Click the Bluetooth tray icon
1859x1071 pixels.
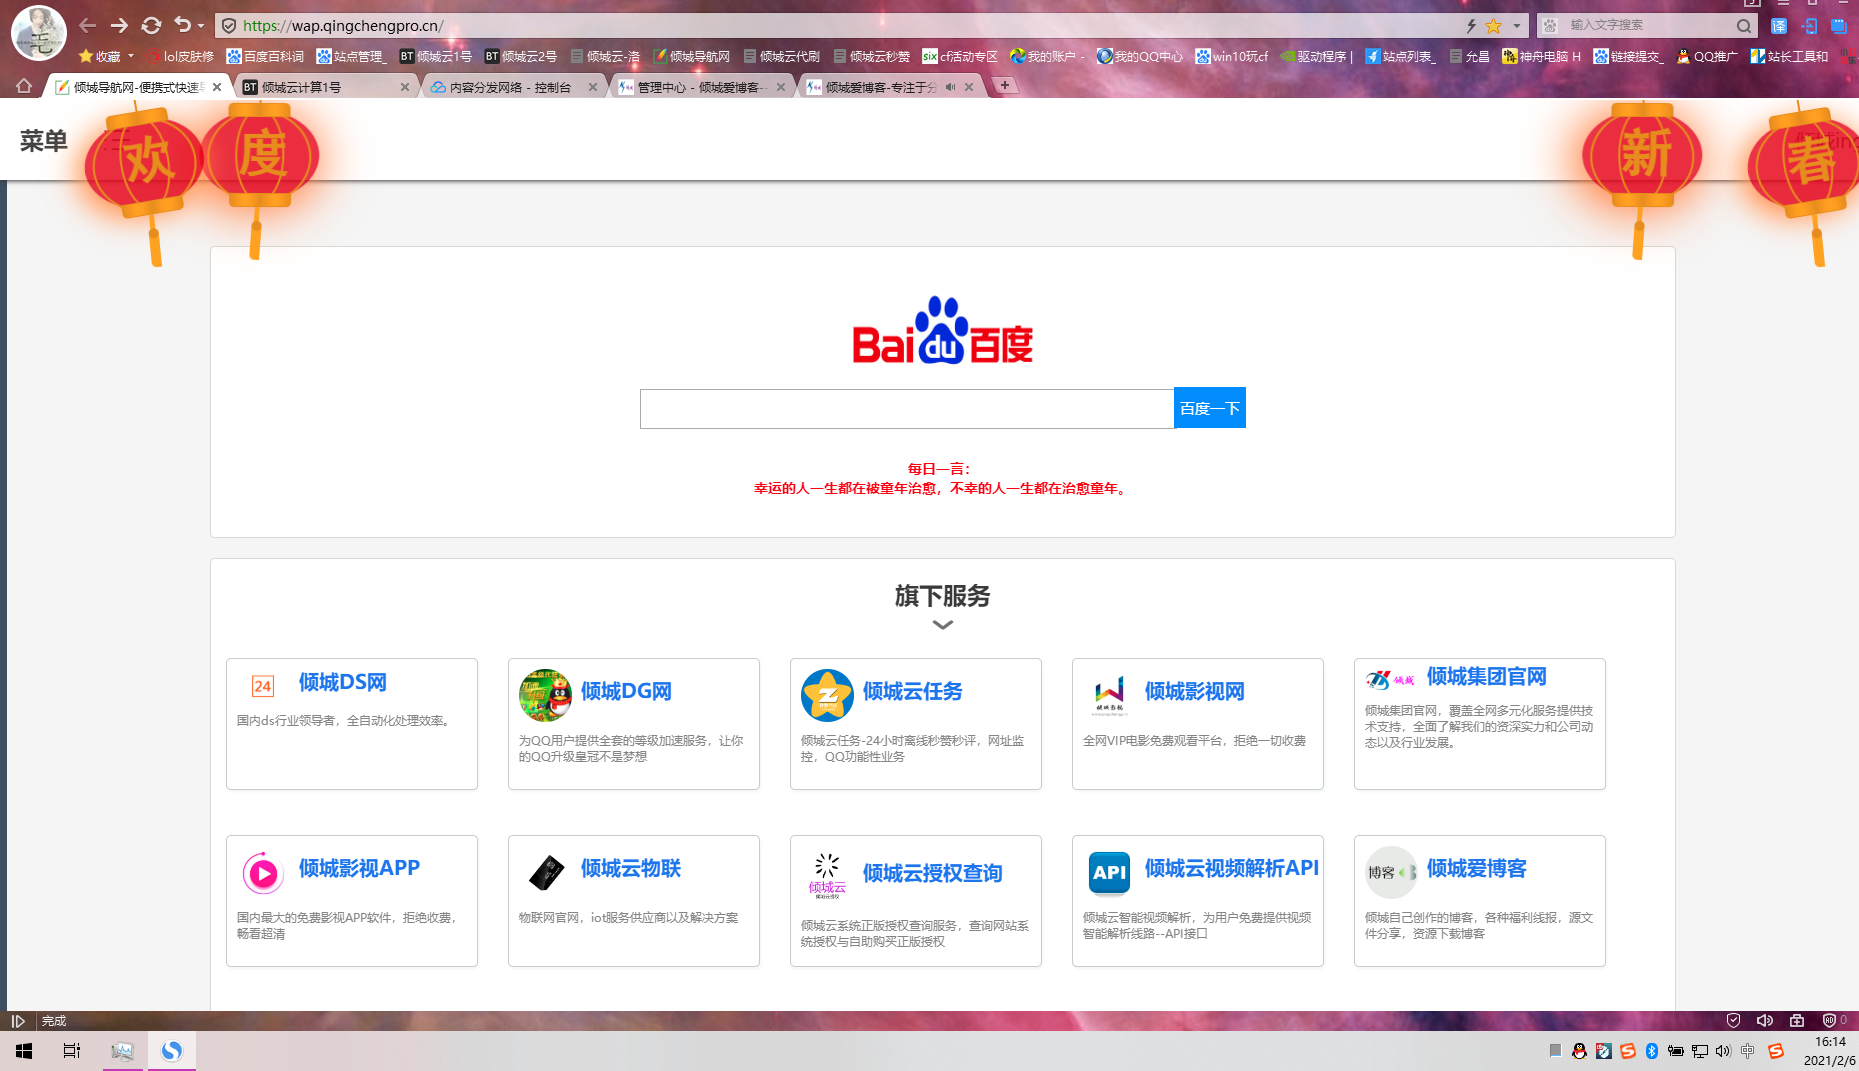click(x=1652, y=1051)
